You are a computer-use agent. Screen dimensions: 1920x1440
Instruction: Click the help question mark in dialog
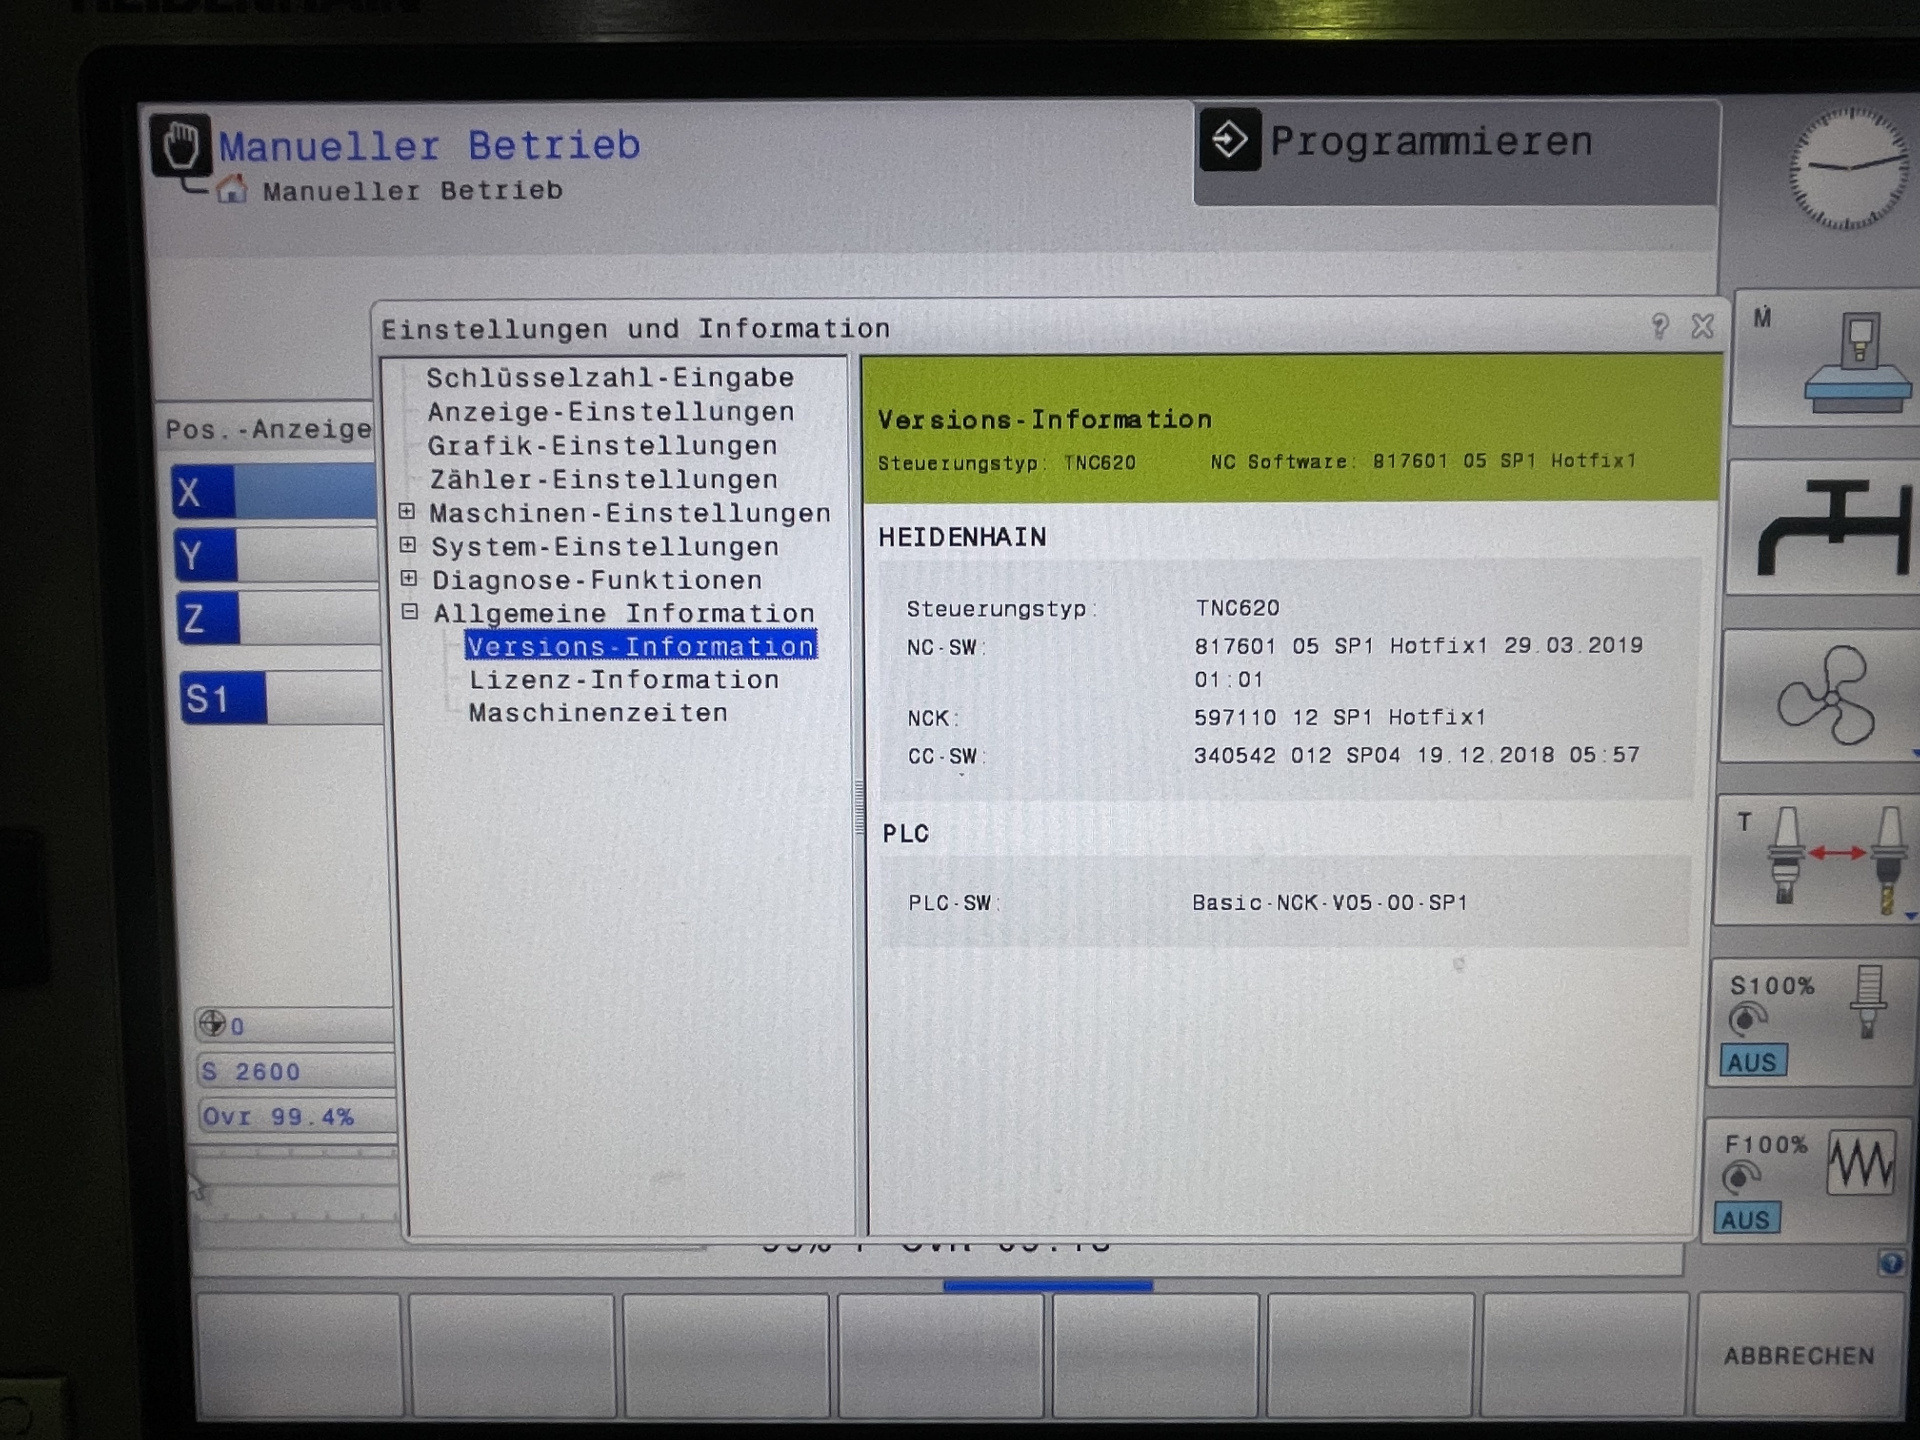(x=1660, y=327)
